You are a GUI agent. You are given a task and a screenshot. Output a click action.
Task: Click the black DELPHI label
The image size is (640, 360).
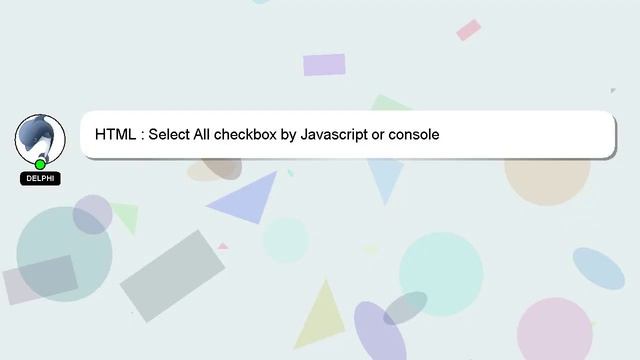pos(40,178)
